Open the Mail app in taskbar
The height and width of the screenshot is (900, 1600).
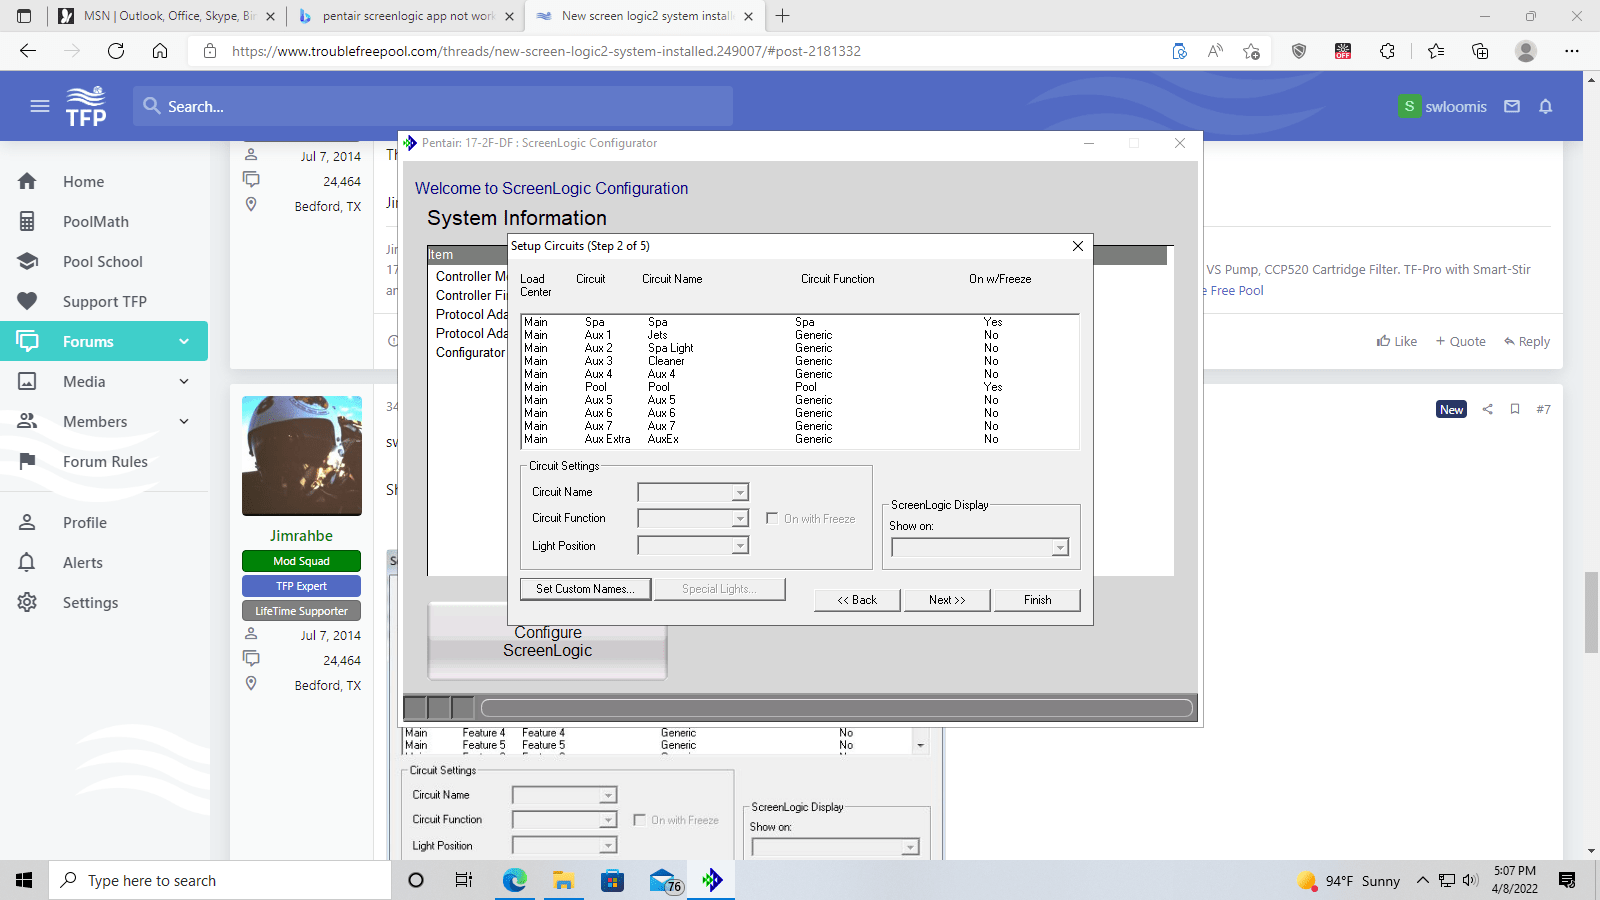664,880
